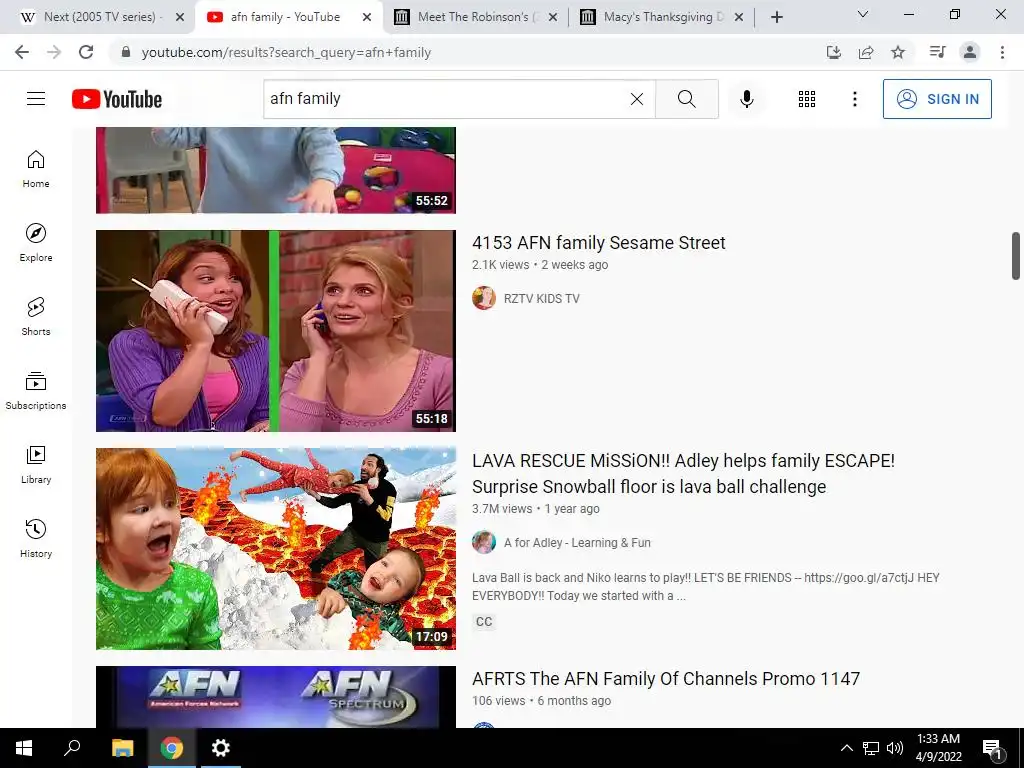This screenshot has width=1024, height=768.
Task: Click the browser forward arrow
Action: tap(54, 52)
